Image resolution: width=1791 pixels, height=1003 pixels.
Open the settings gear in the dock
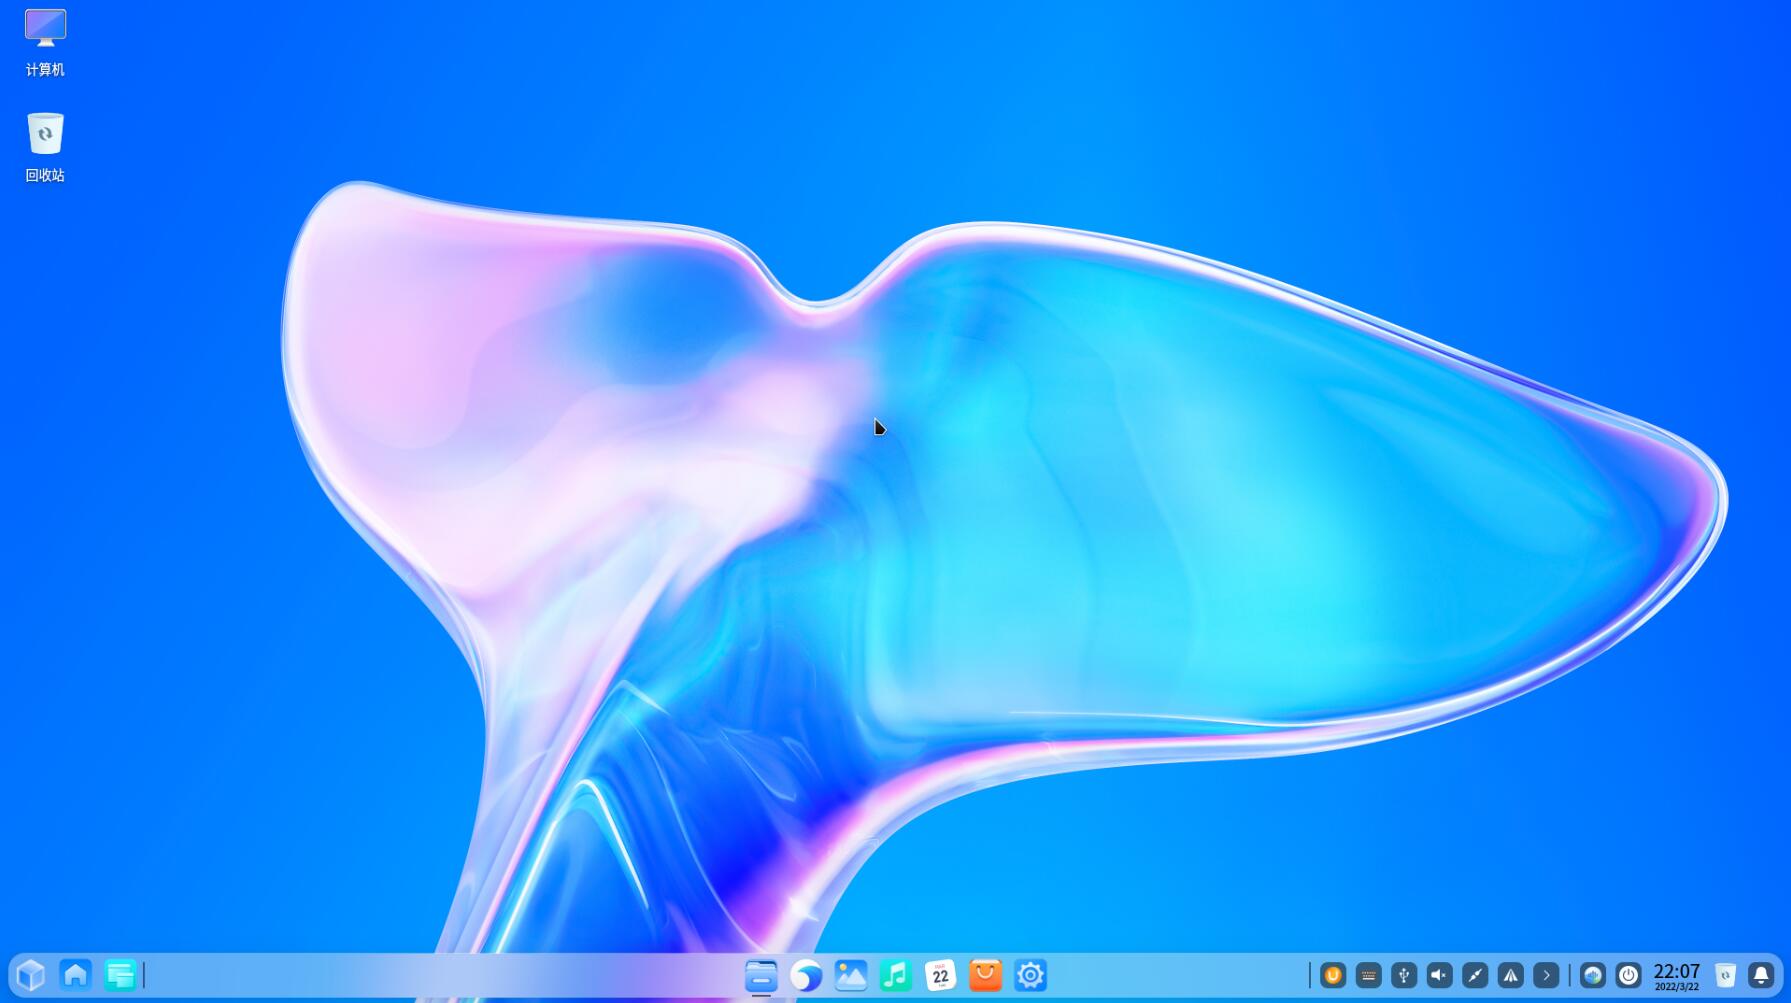pyautogui.click(x=1030, y=975)
